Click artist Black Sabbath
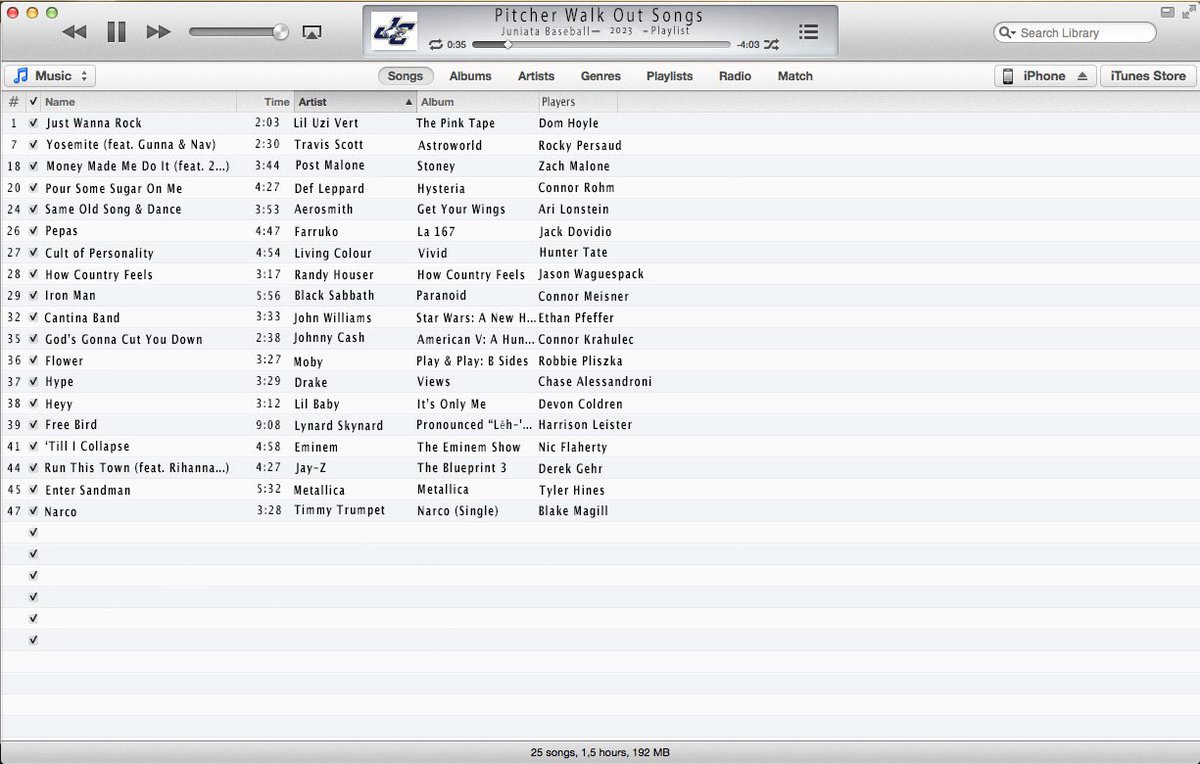1200x764 pixels. (x=334, y=296)
